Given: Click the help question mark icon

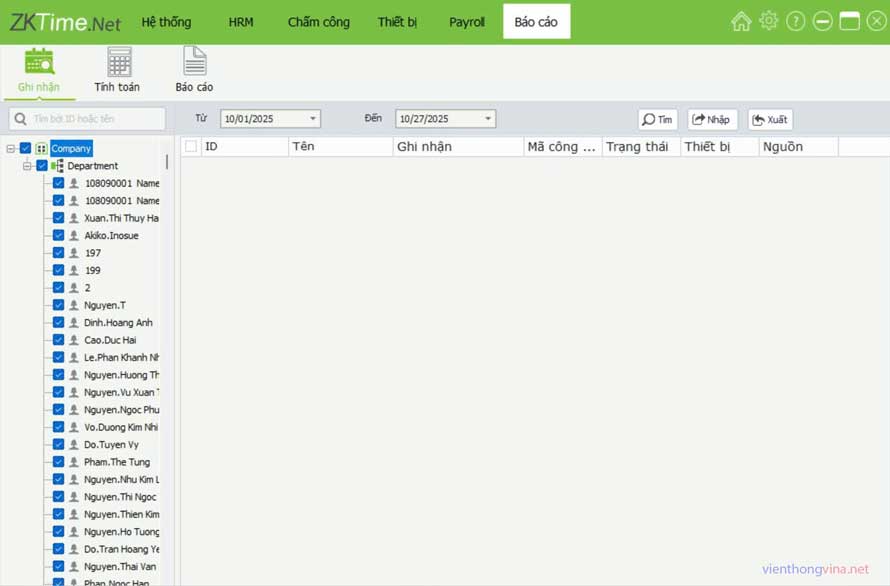Looking at the screenshot, I should [x=795, y=21].
